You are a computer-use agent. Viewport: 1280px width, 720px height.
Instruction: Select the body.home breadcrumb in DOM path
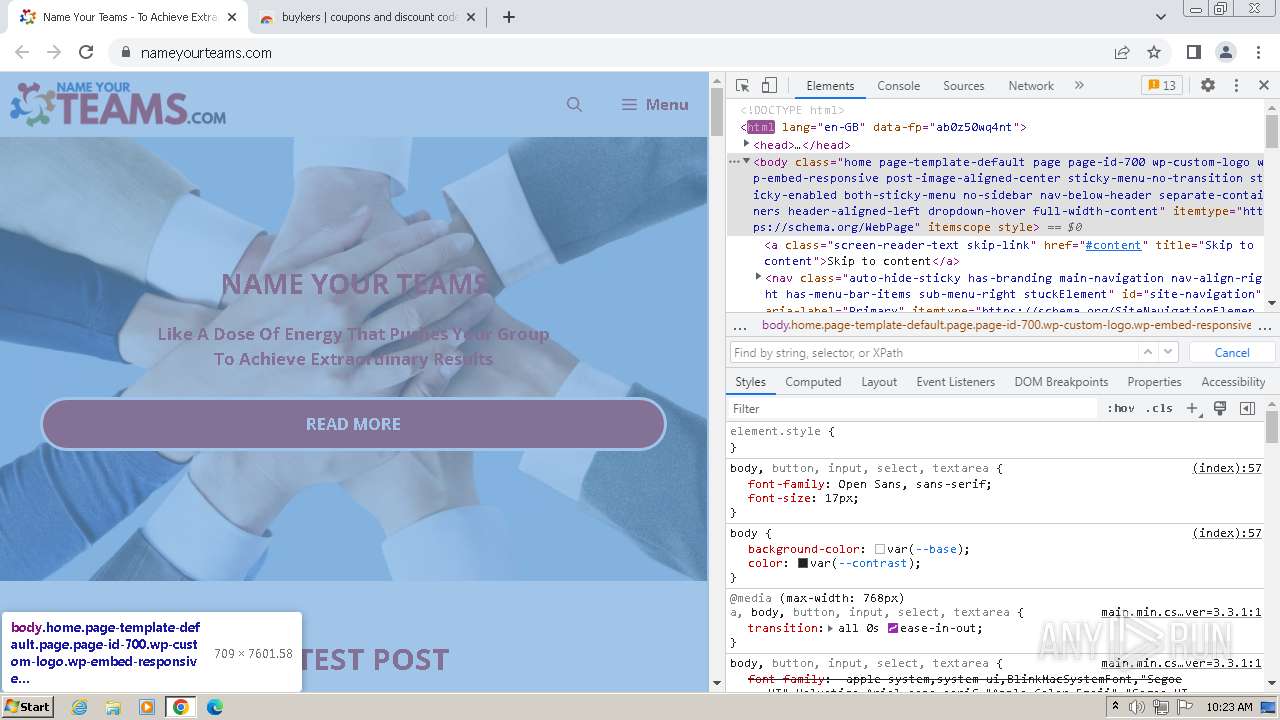pos(1006,326)
